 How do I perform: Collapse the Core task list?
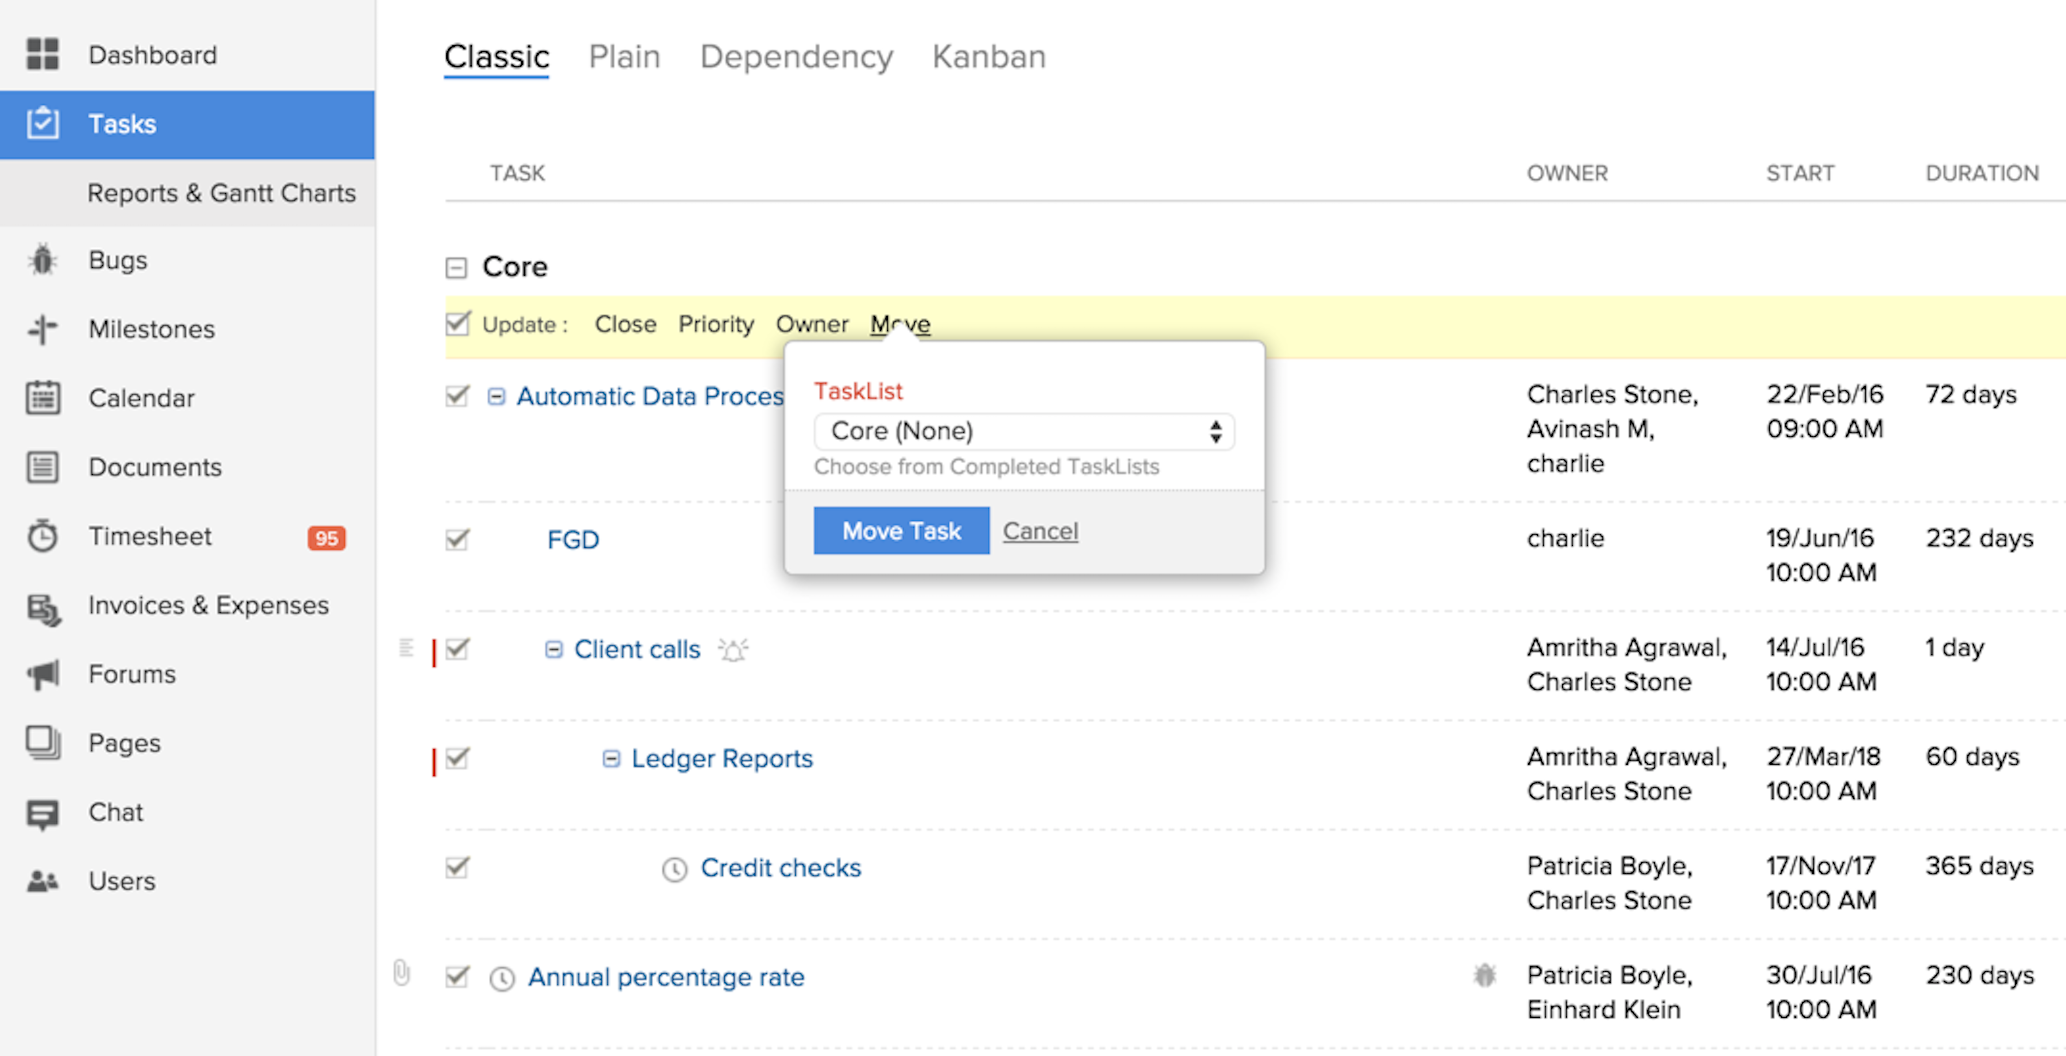(456, 268)
